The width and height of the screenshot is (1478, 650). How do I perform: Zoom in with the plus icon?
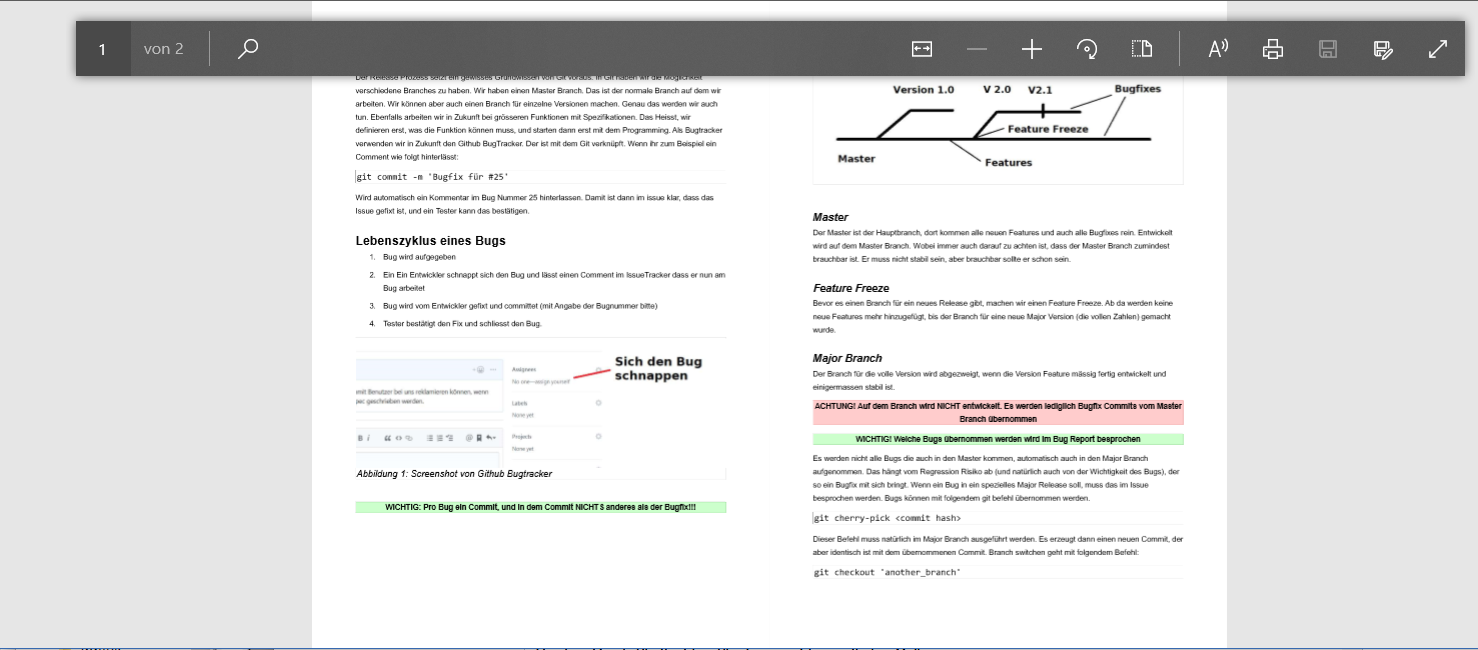point(1032,49)
